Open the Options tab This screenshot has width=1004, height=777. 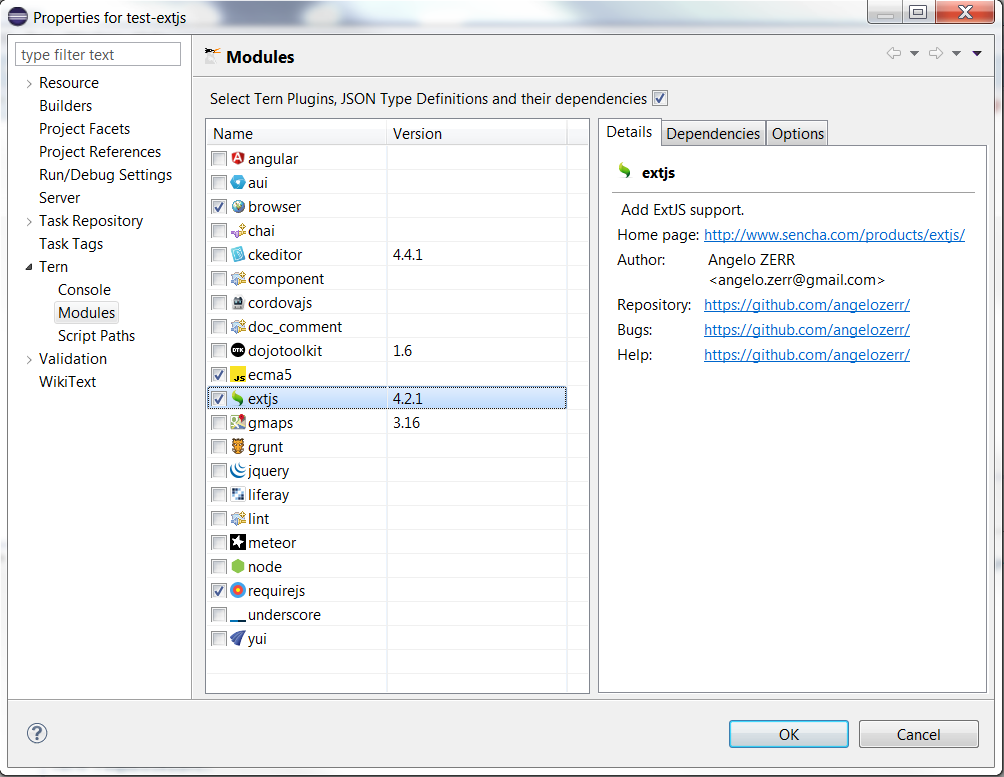pos(796,132)
